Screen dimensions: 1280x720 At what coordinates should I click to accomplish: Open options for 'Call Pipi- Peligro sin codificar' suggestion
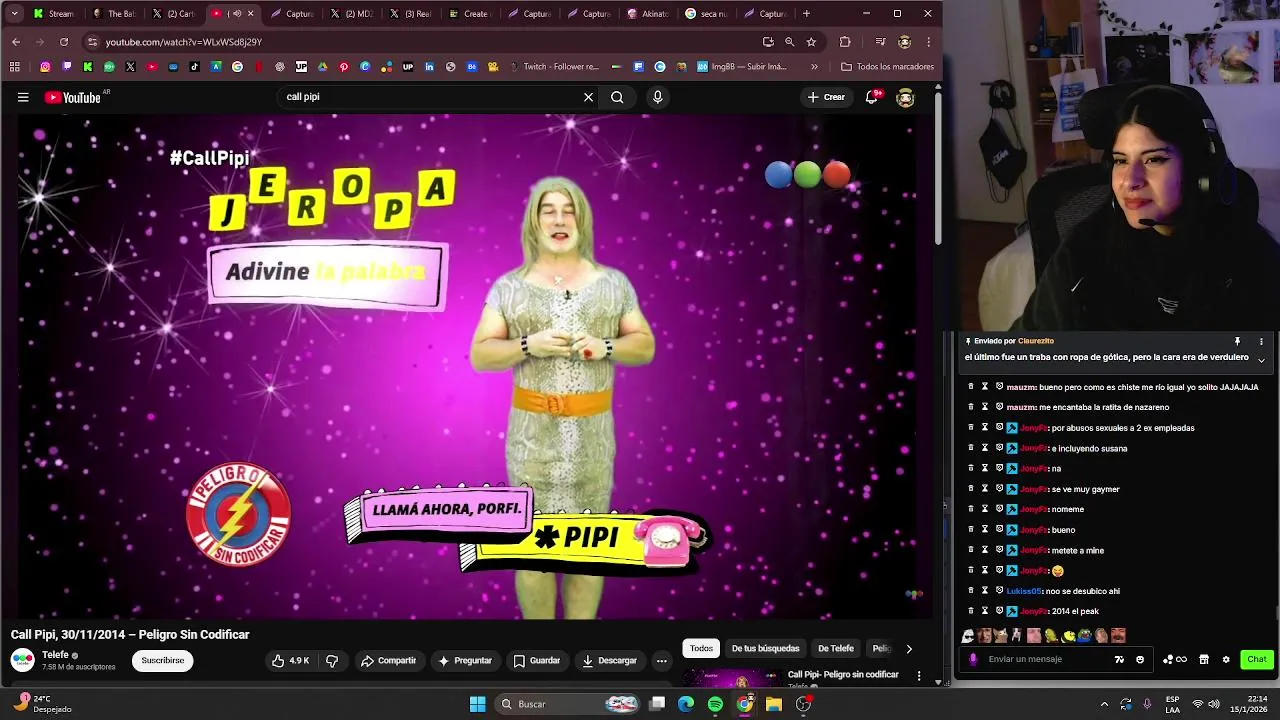[919, 676]
